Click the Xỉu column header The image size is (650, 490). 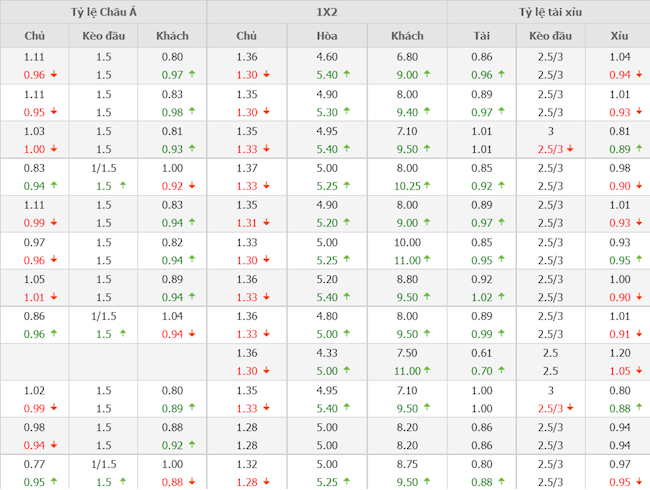coord(619,36)
